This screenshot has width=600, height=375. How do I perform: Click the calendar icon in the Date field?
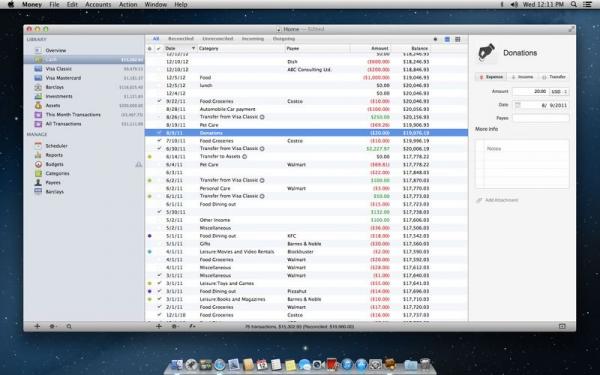(517, 105)
